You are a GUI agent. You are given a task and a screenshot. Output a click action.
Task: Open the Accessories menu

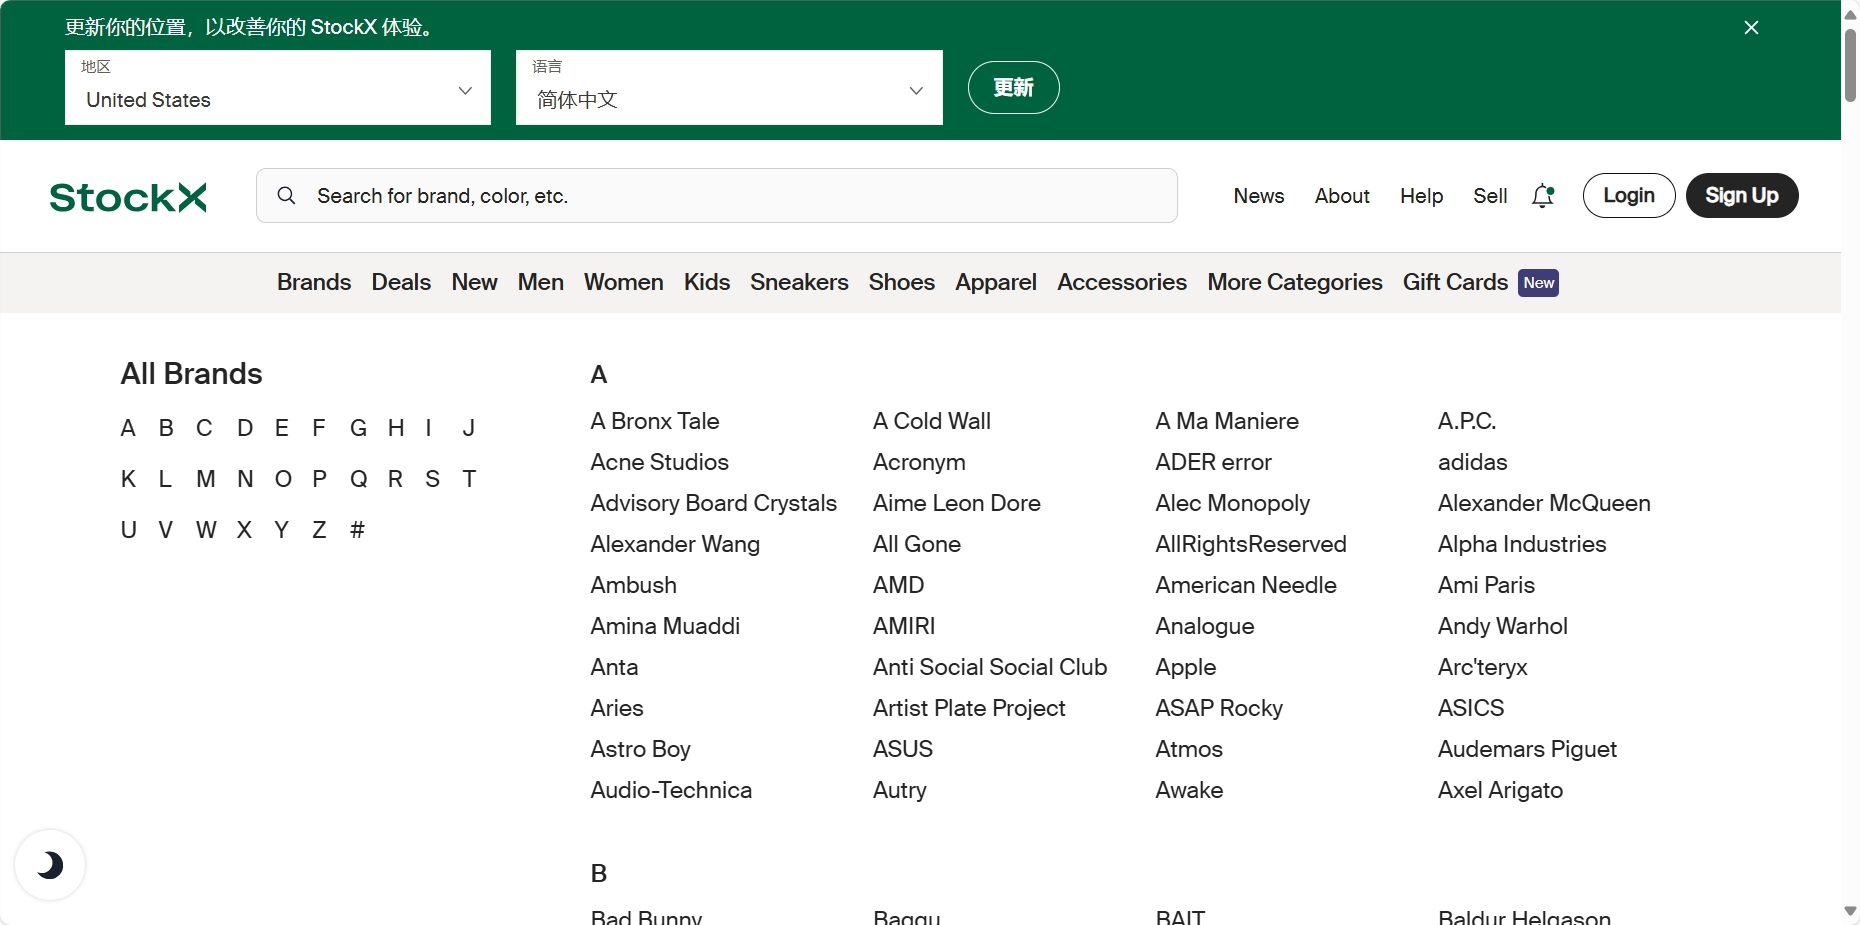(1122, 283)
